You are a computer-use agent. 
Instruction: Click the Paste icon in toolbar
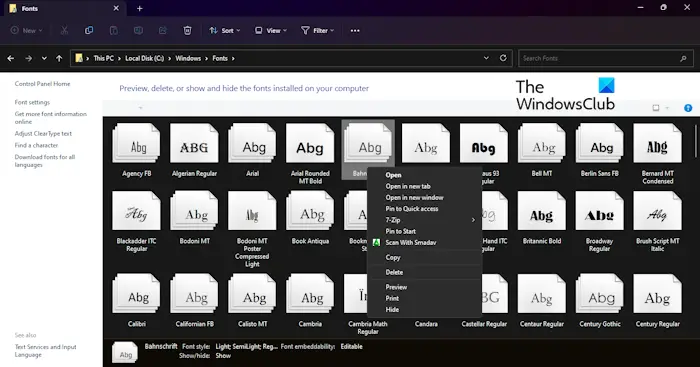pos(114,30)
